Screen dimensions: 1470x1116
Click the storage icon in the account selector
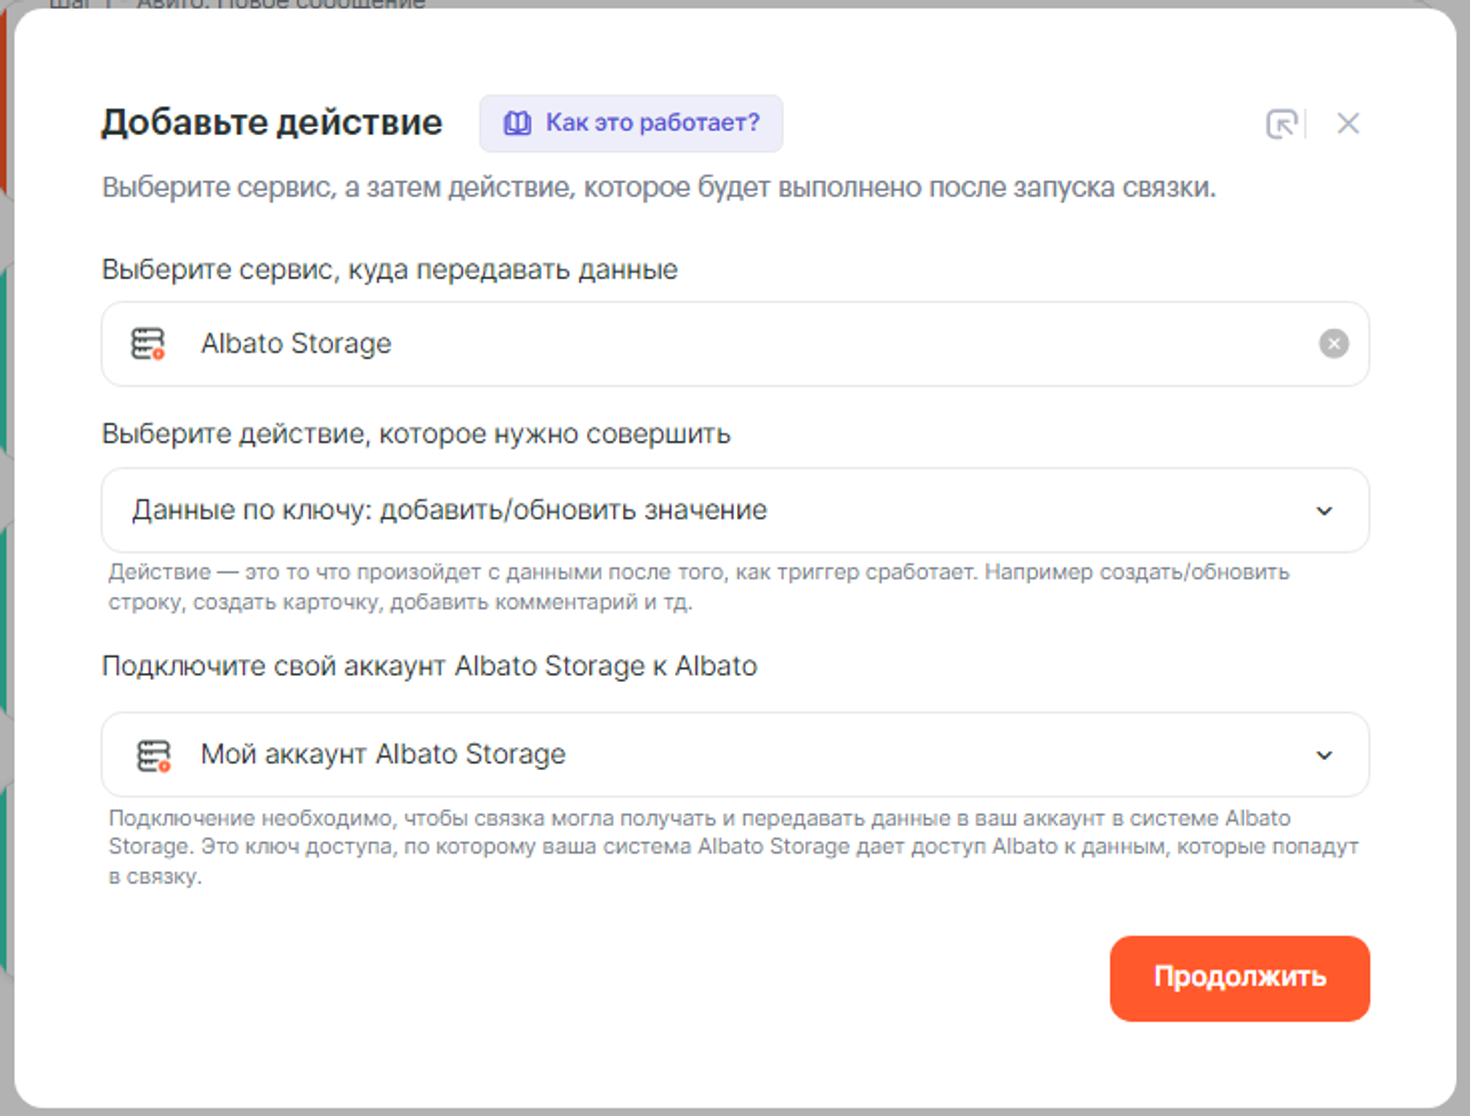point(153,755)
